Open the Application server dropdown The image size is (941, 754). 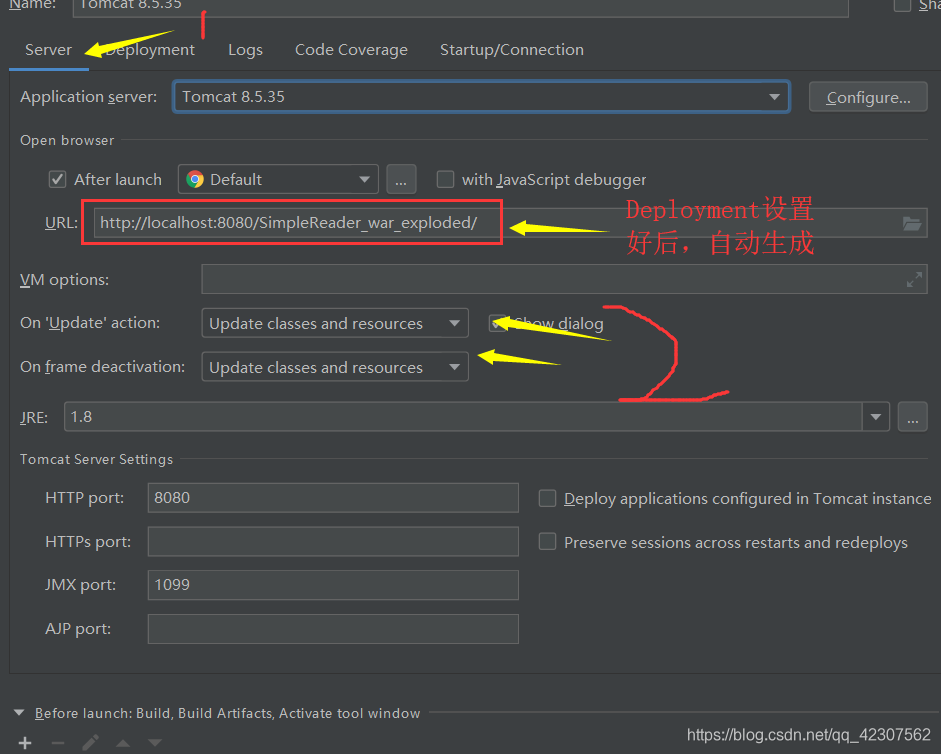click(481, 97)
